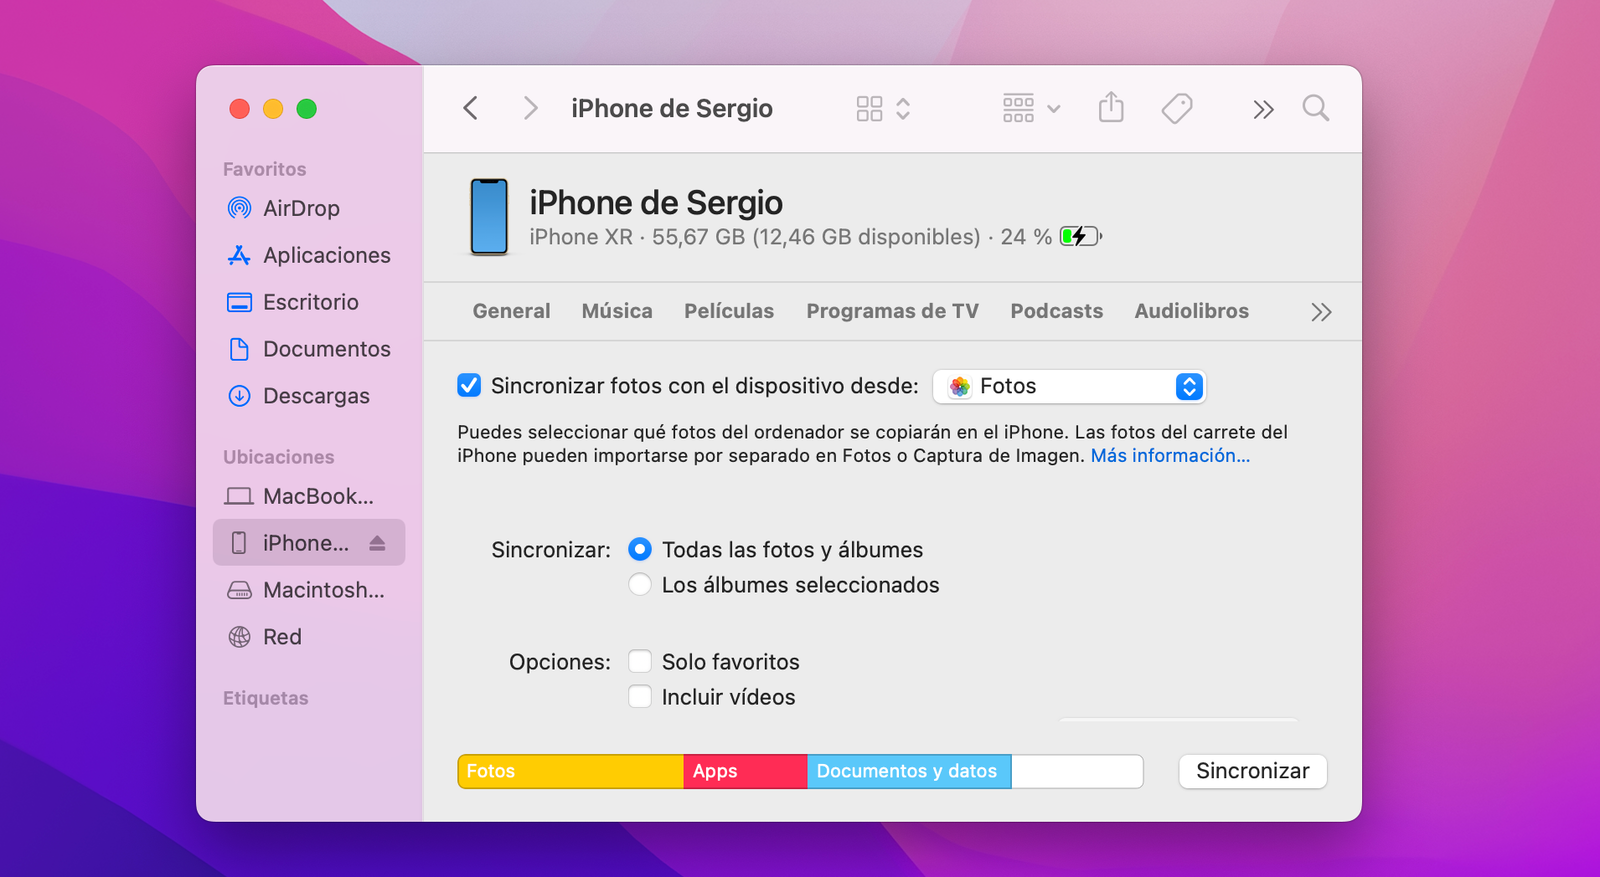Open the Música tab

point(617,311)
